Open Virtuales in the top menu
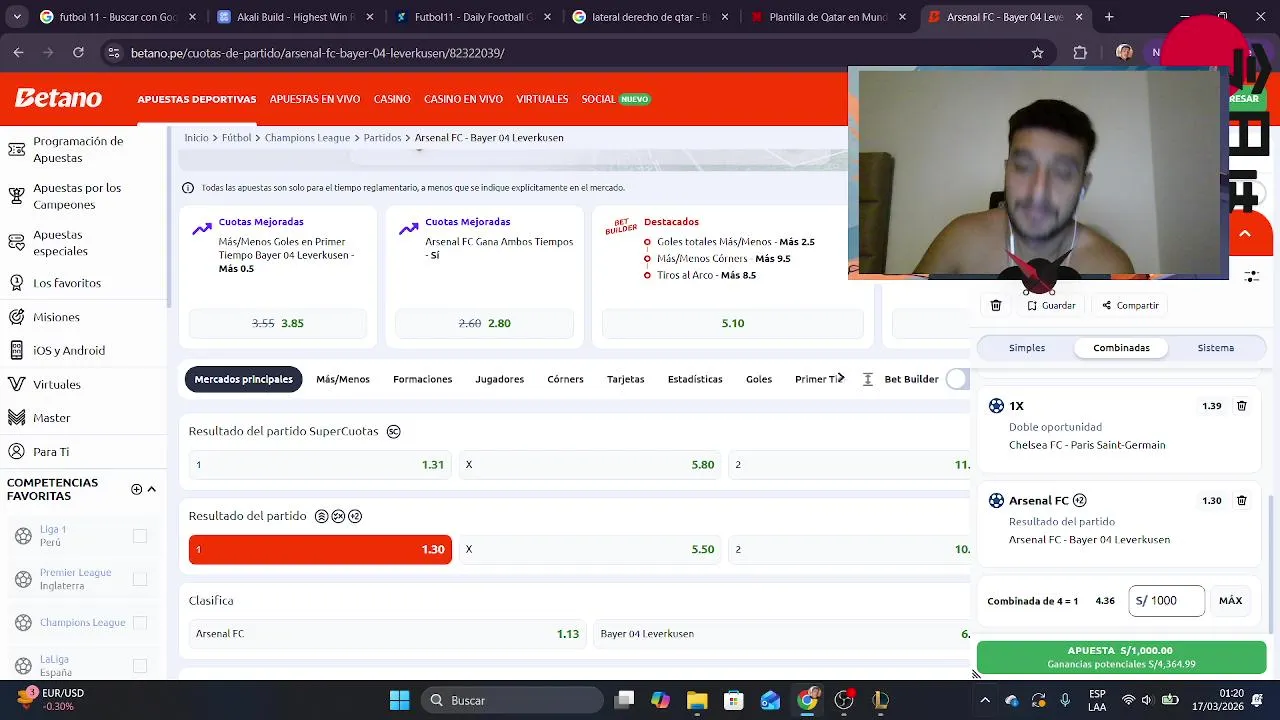The image size is (1280, 720). [x=542, y=99]
